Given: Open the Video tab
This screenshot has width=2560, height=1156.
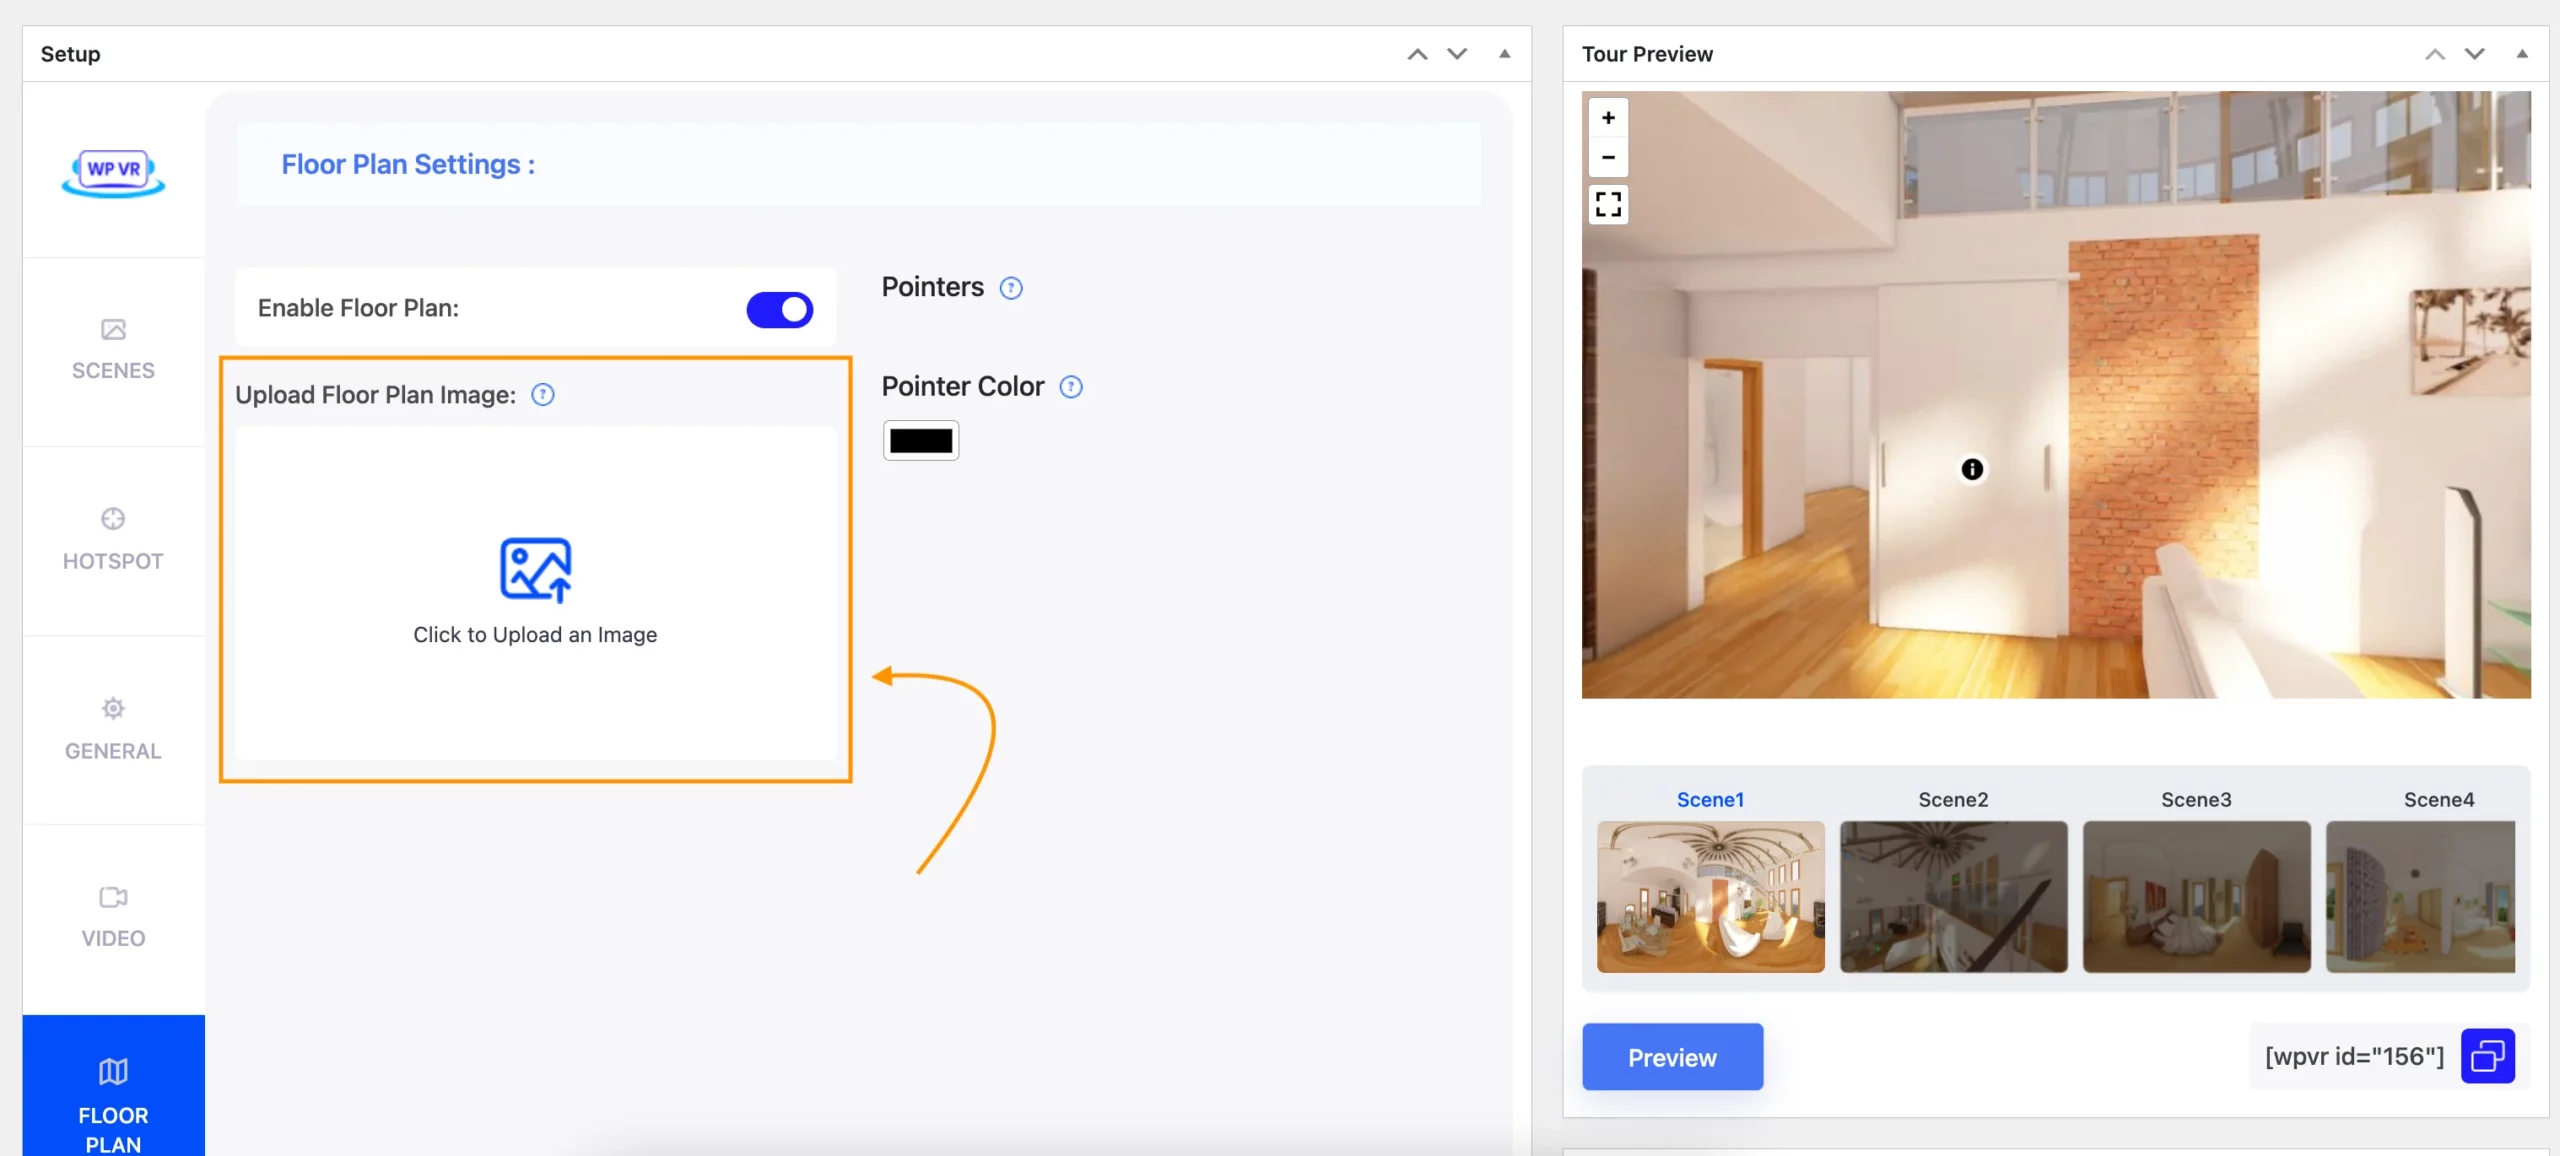Looking at the screenshot, I should click(113, 918).
